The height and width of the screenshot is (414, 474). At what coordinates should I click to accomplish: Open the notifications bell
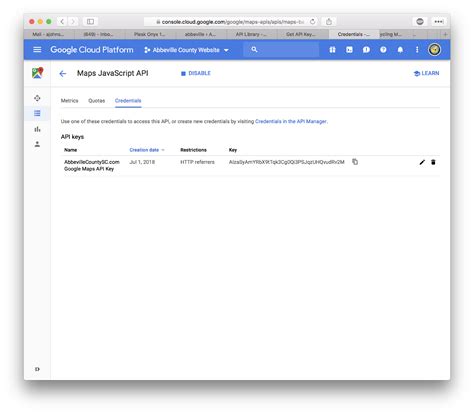400,50
